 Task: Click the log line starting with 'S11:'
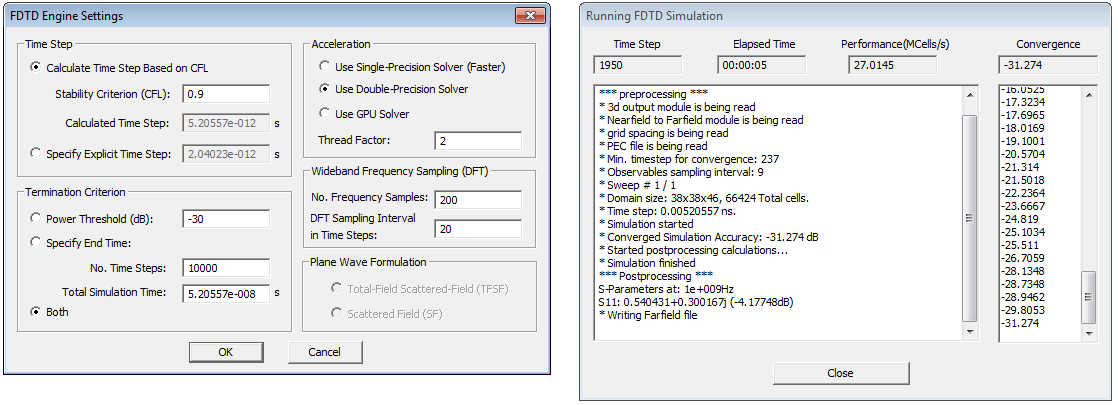pyautogui.click(x=697, y=302)
